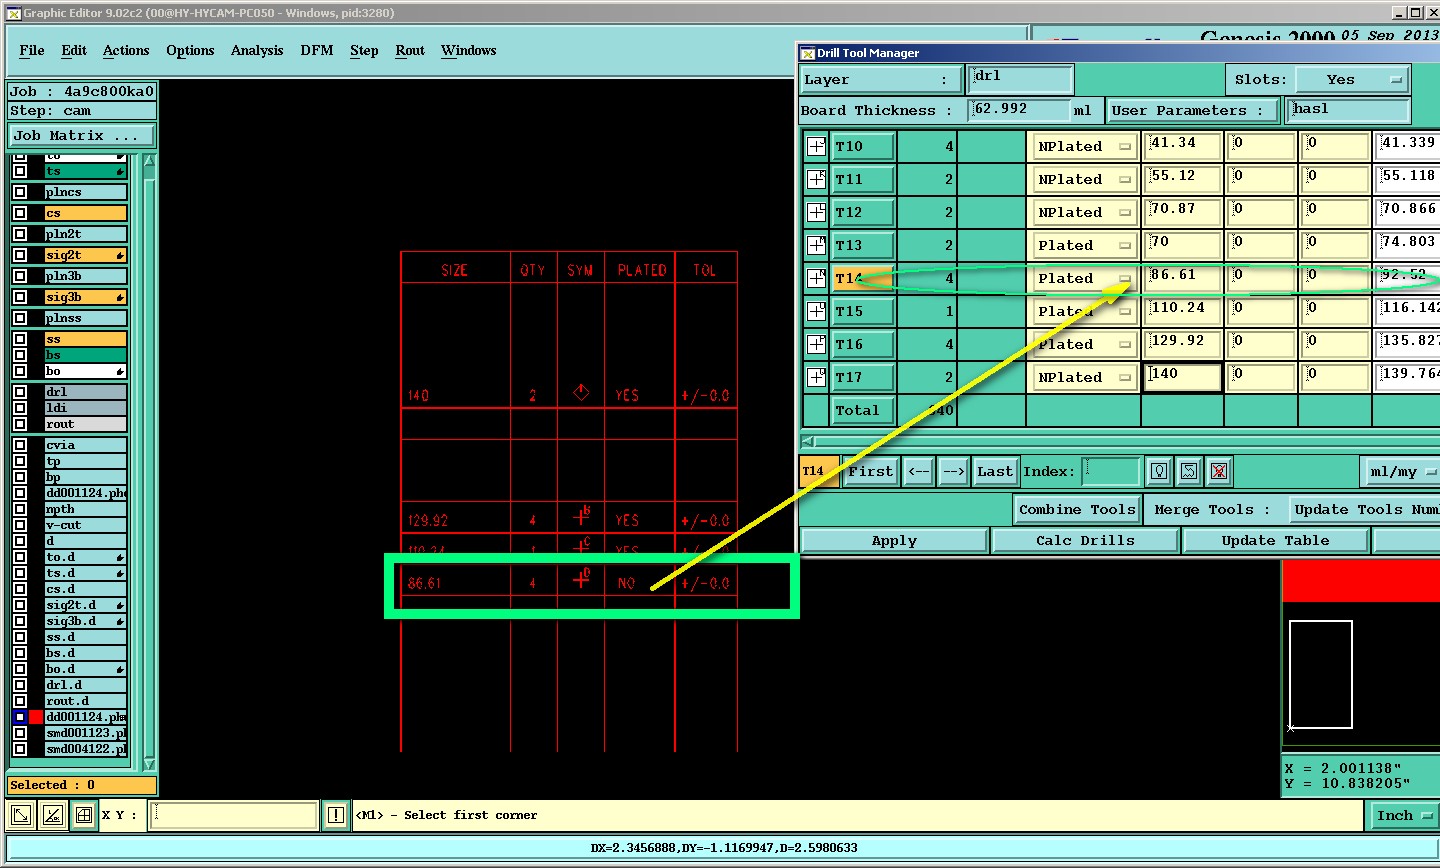
Task: Open the T17 NPlated type dropdown
Action: pos(1084,377)
